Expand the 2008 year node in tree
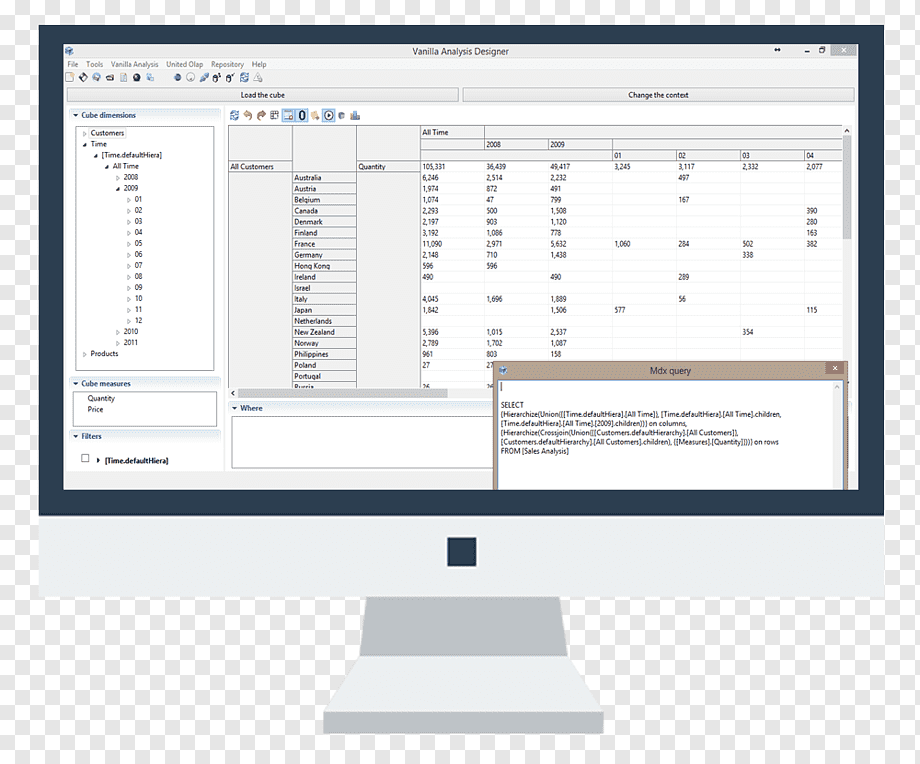This screenshot has width=920, height=764. [x=117, y=178]
